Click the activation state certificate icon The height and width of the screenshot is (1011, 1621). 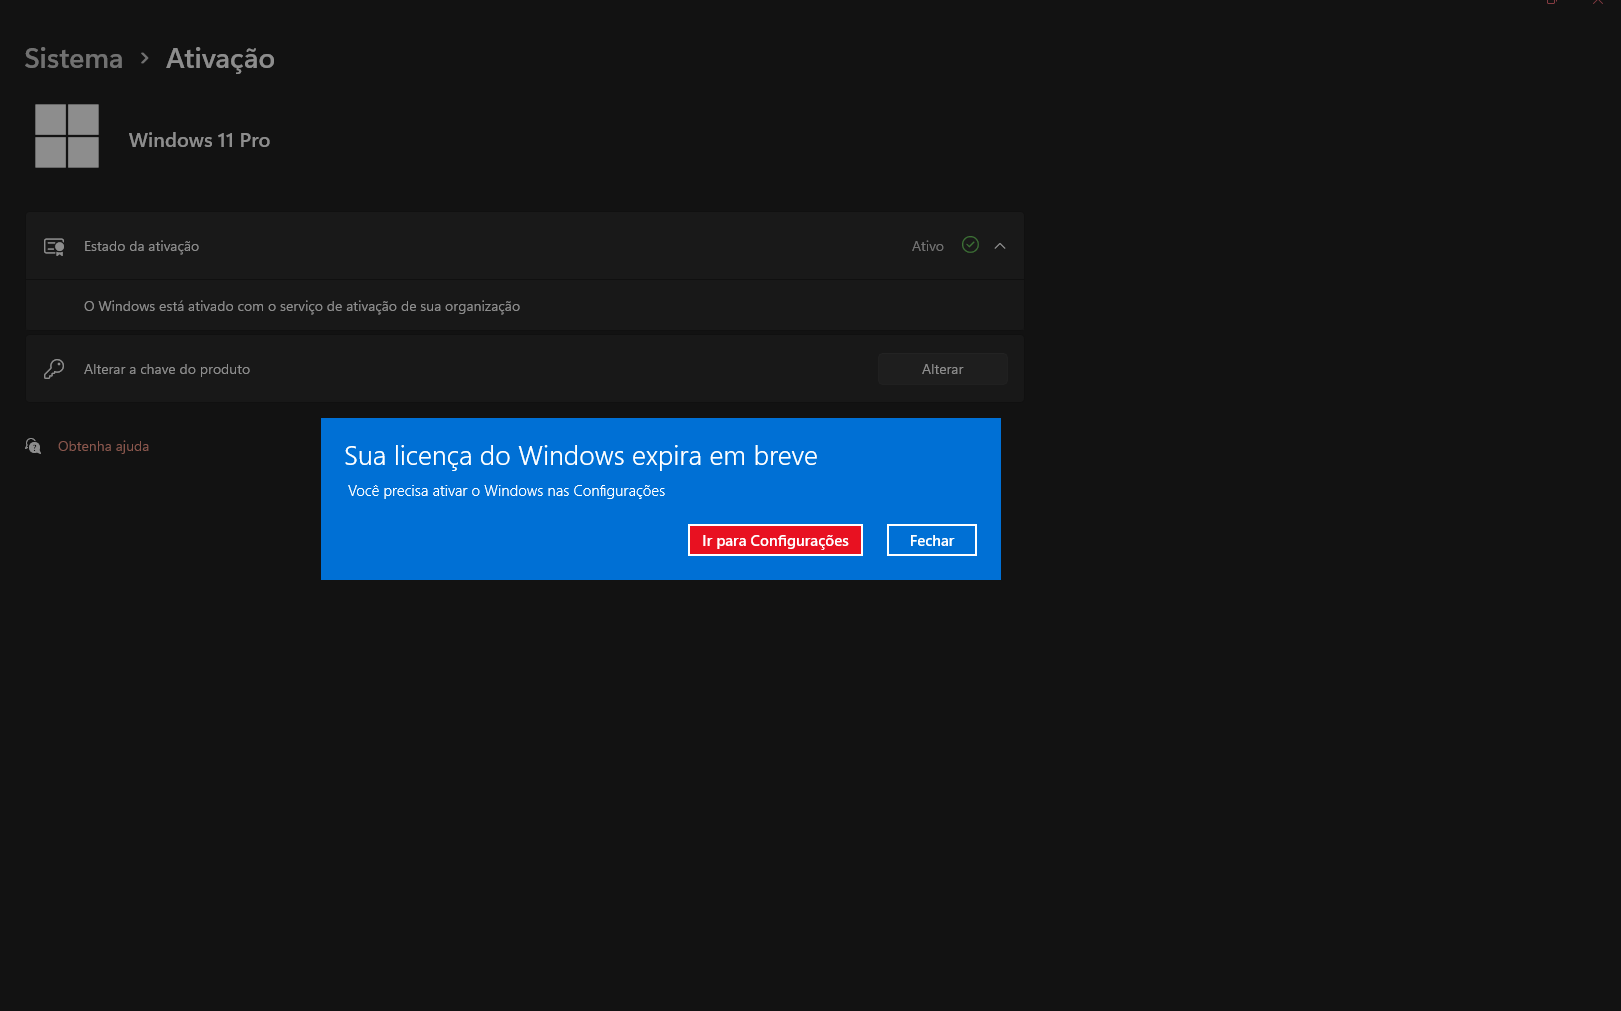(x=54, y=246)
